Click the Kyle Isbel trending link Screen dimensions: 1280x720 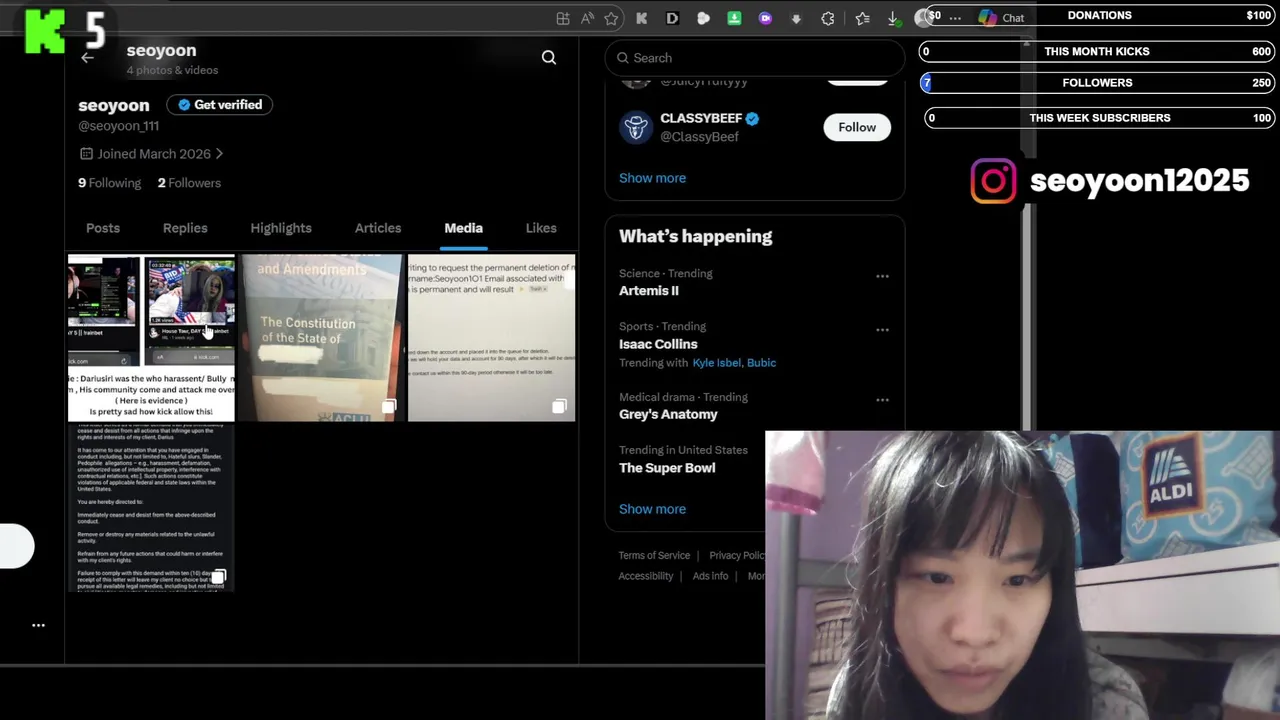click(x=716, y=363)
